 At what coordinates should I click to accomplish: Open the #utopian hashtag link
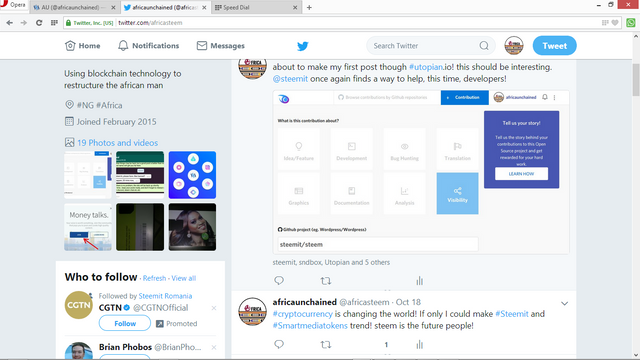pos(426,67)
